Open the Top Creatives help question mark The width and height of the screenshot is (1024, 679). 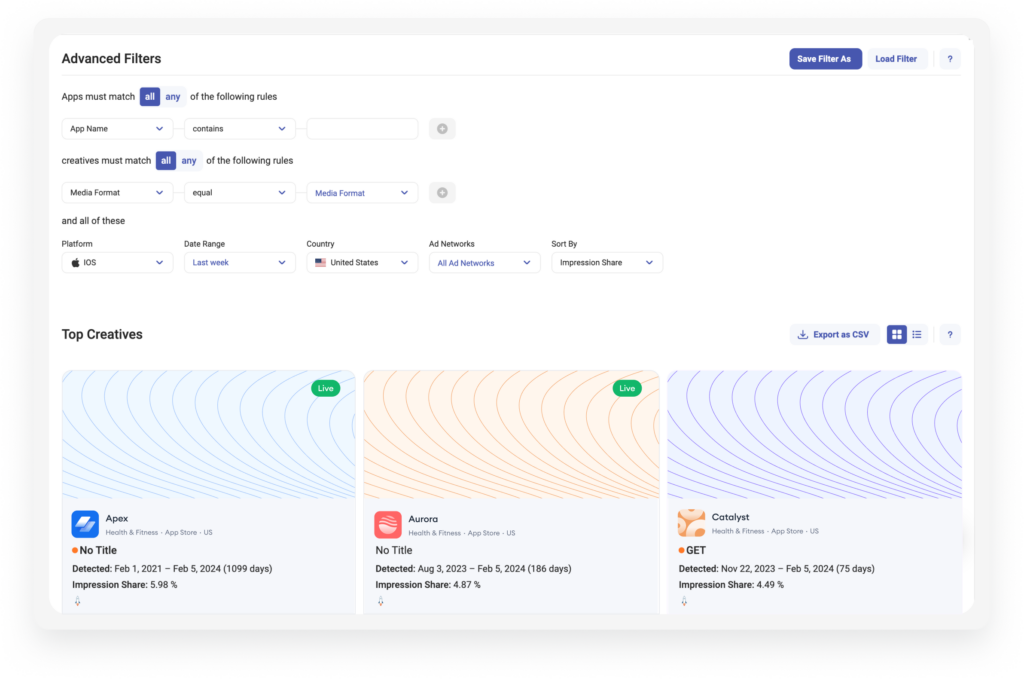pyautogui.click(x=950, y=334)
